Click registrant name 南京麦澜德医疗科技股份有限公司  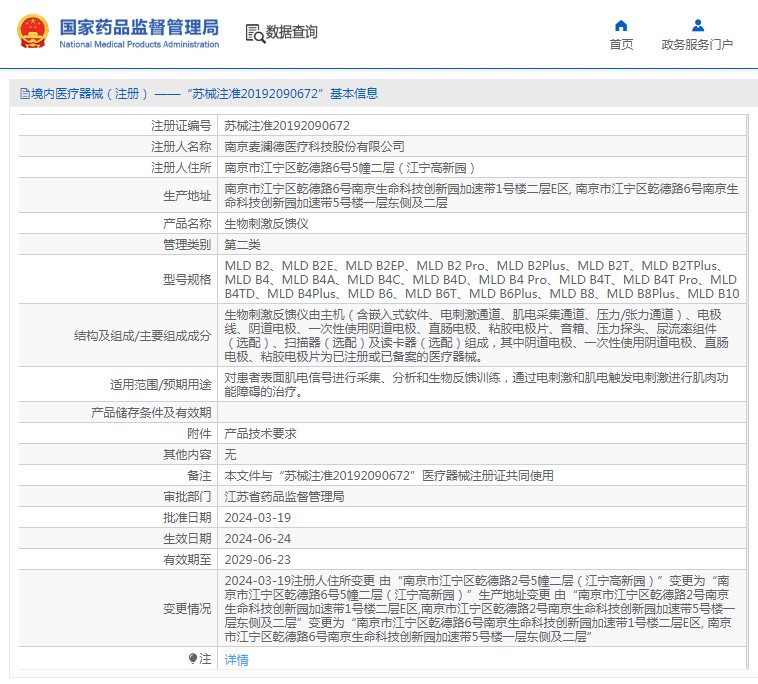pyautogui.click(x=314, y=147)
